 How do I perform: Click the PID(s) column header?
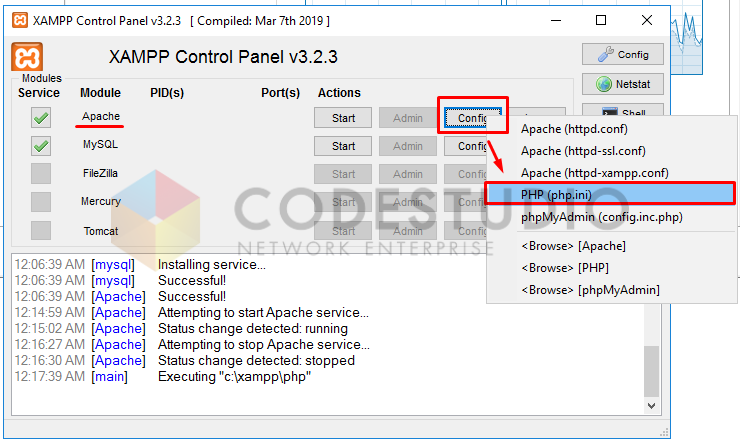pyautogui.click(x=167, y=93)
